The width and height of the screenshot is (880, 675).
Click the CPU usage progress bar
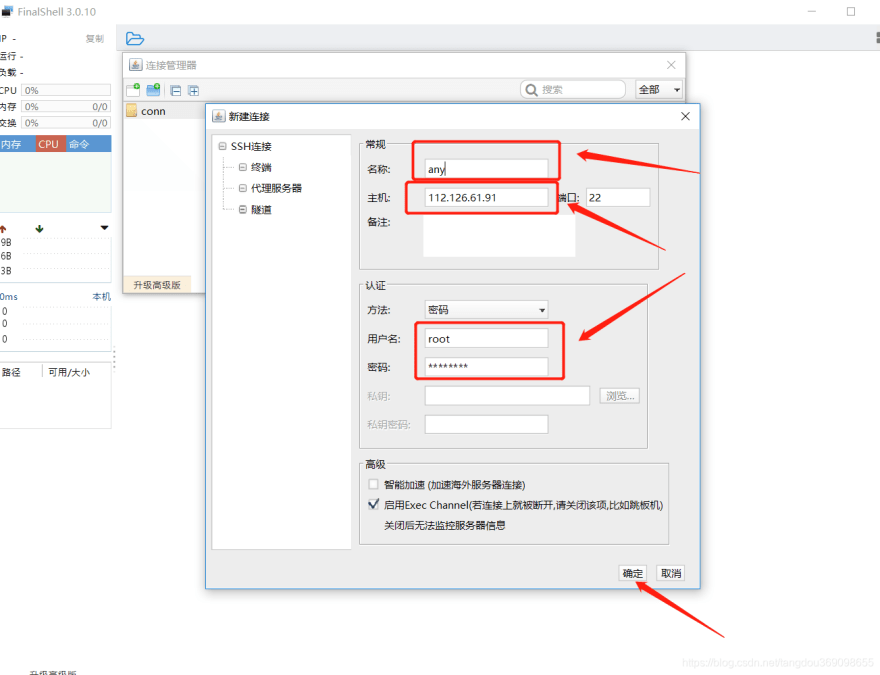coord(66,90)
